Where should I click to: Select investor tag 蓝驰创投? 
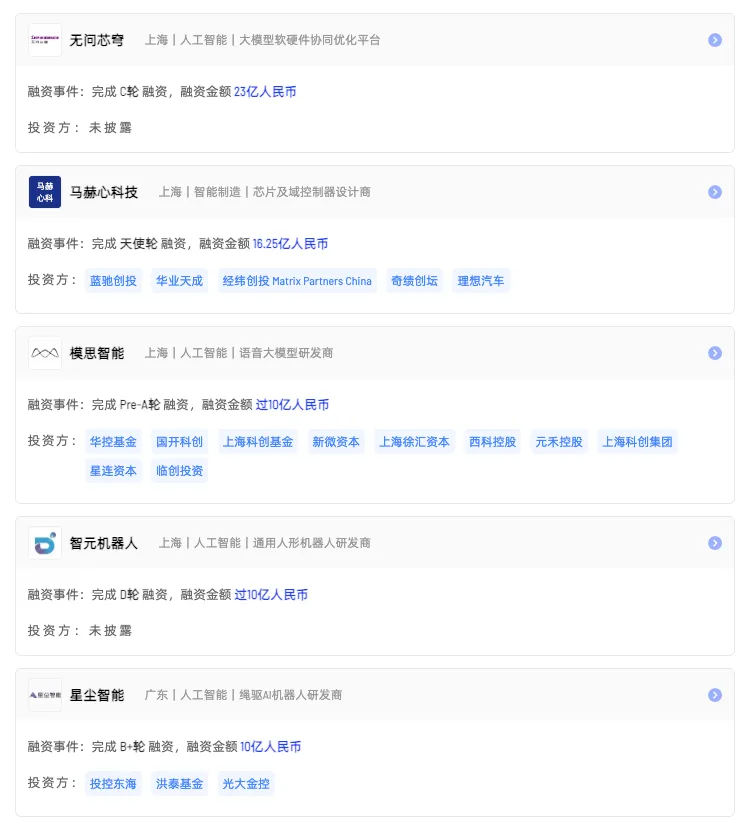click(113, 281)
